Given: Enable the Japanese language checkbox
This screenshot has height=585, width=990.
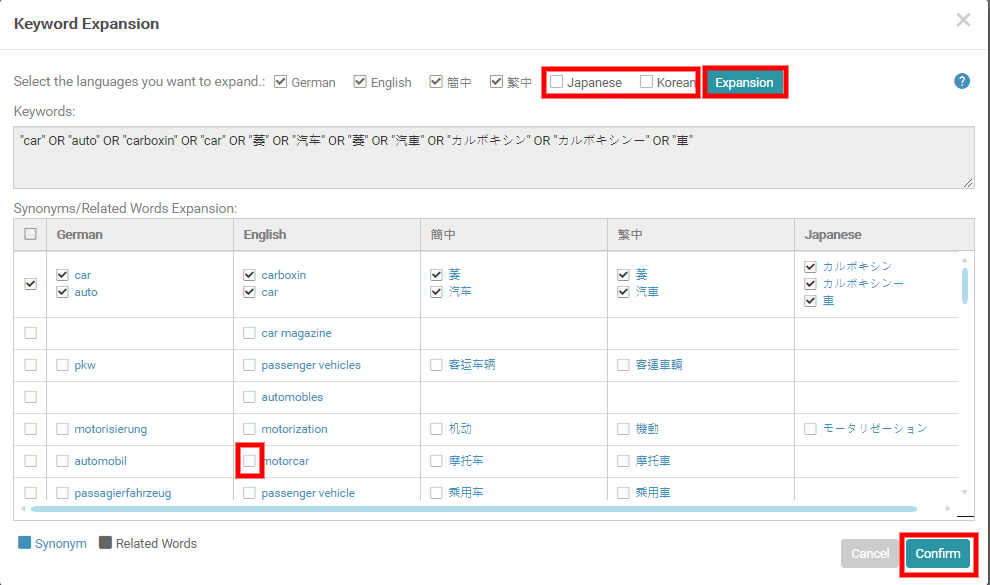Looking at the screenshot, I should [555, 81].
